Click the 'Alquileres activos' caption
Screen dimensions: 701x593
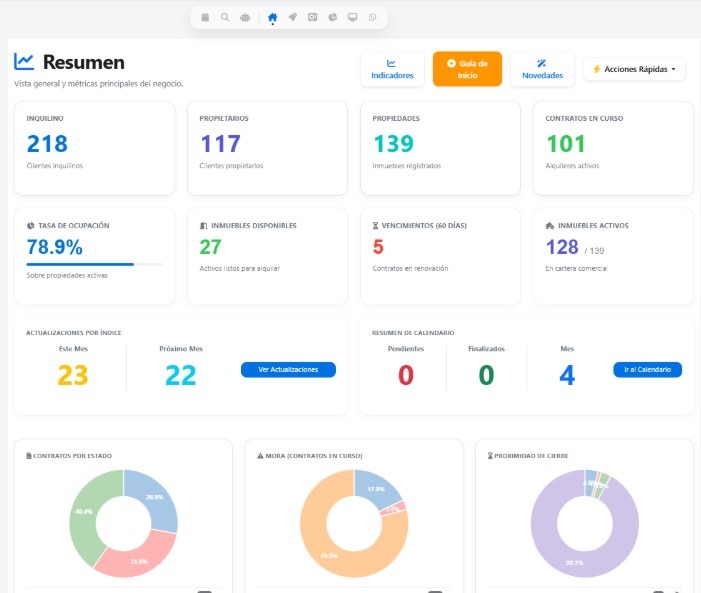572,166
